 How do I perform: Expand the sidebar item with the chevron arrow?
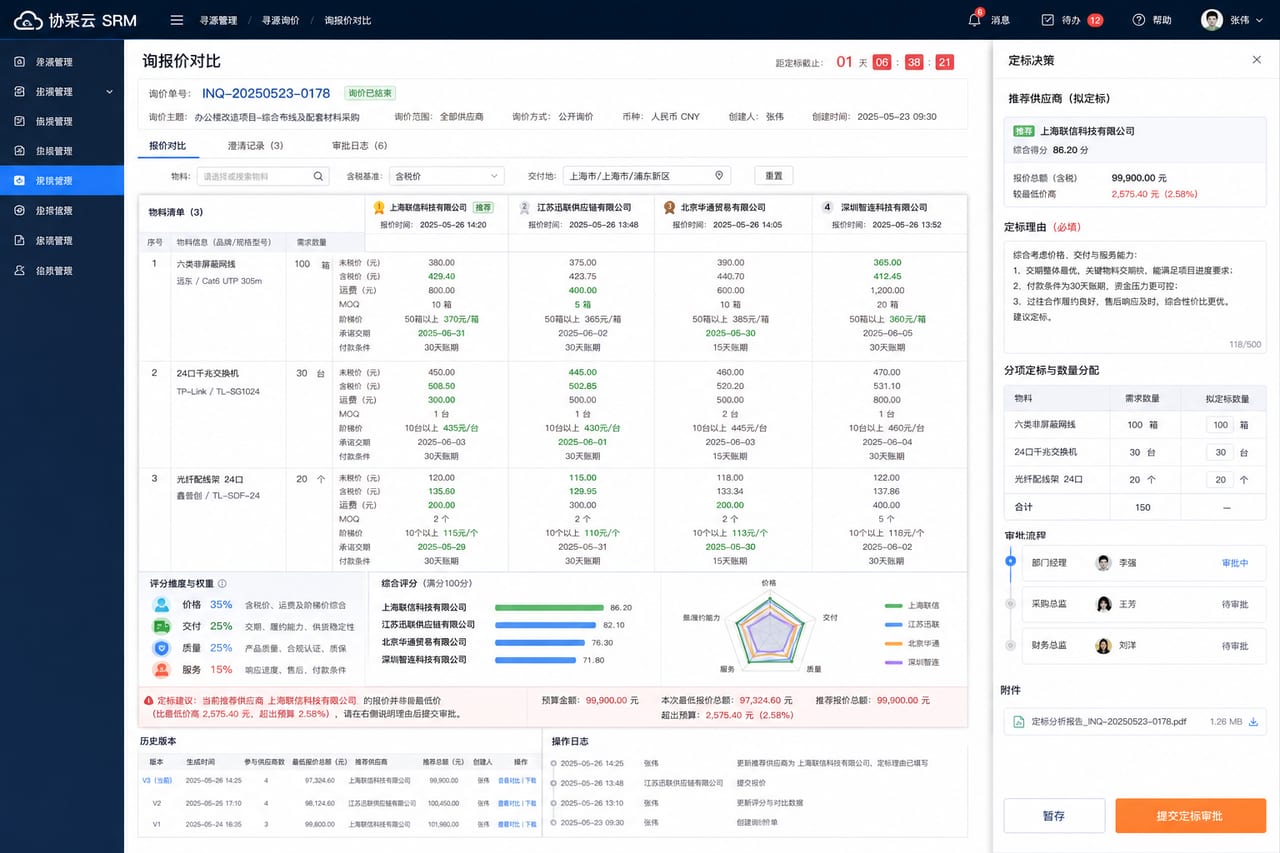click(x=108, y=91)
